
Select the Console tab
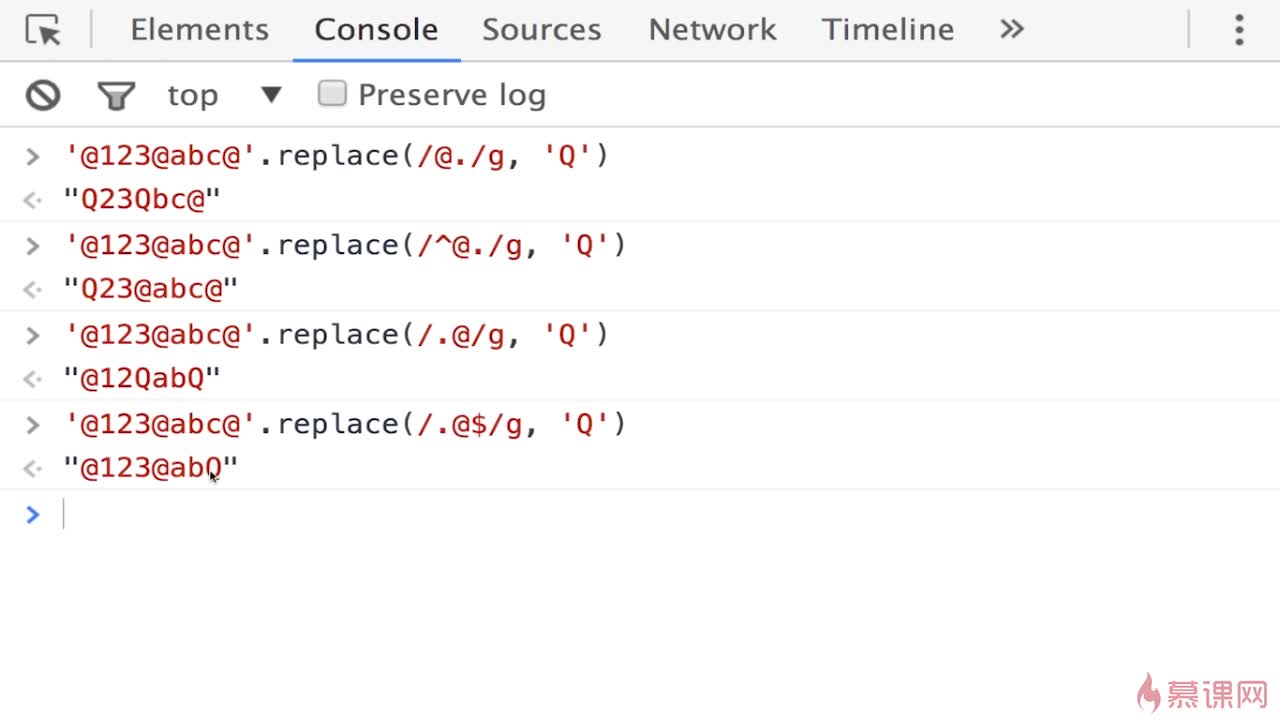pos(376,30)
